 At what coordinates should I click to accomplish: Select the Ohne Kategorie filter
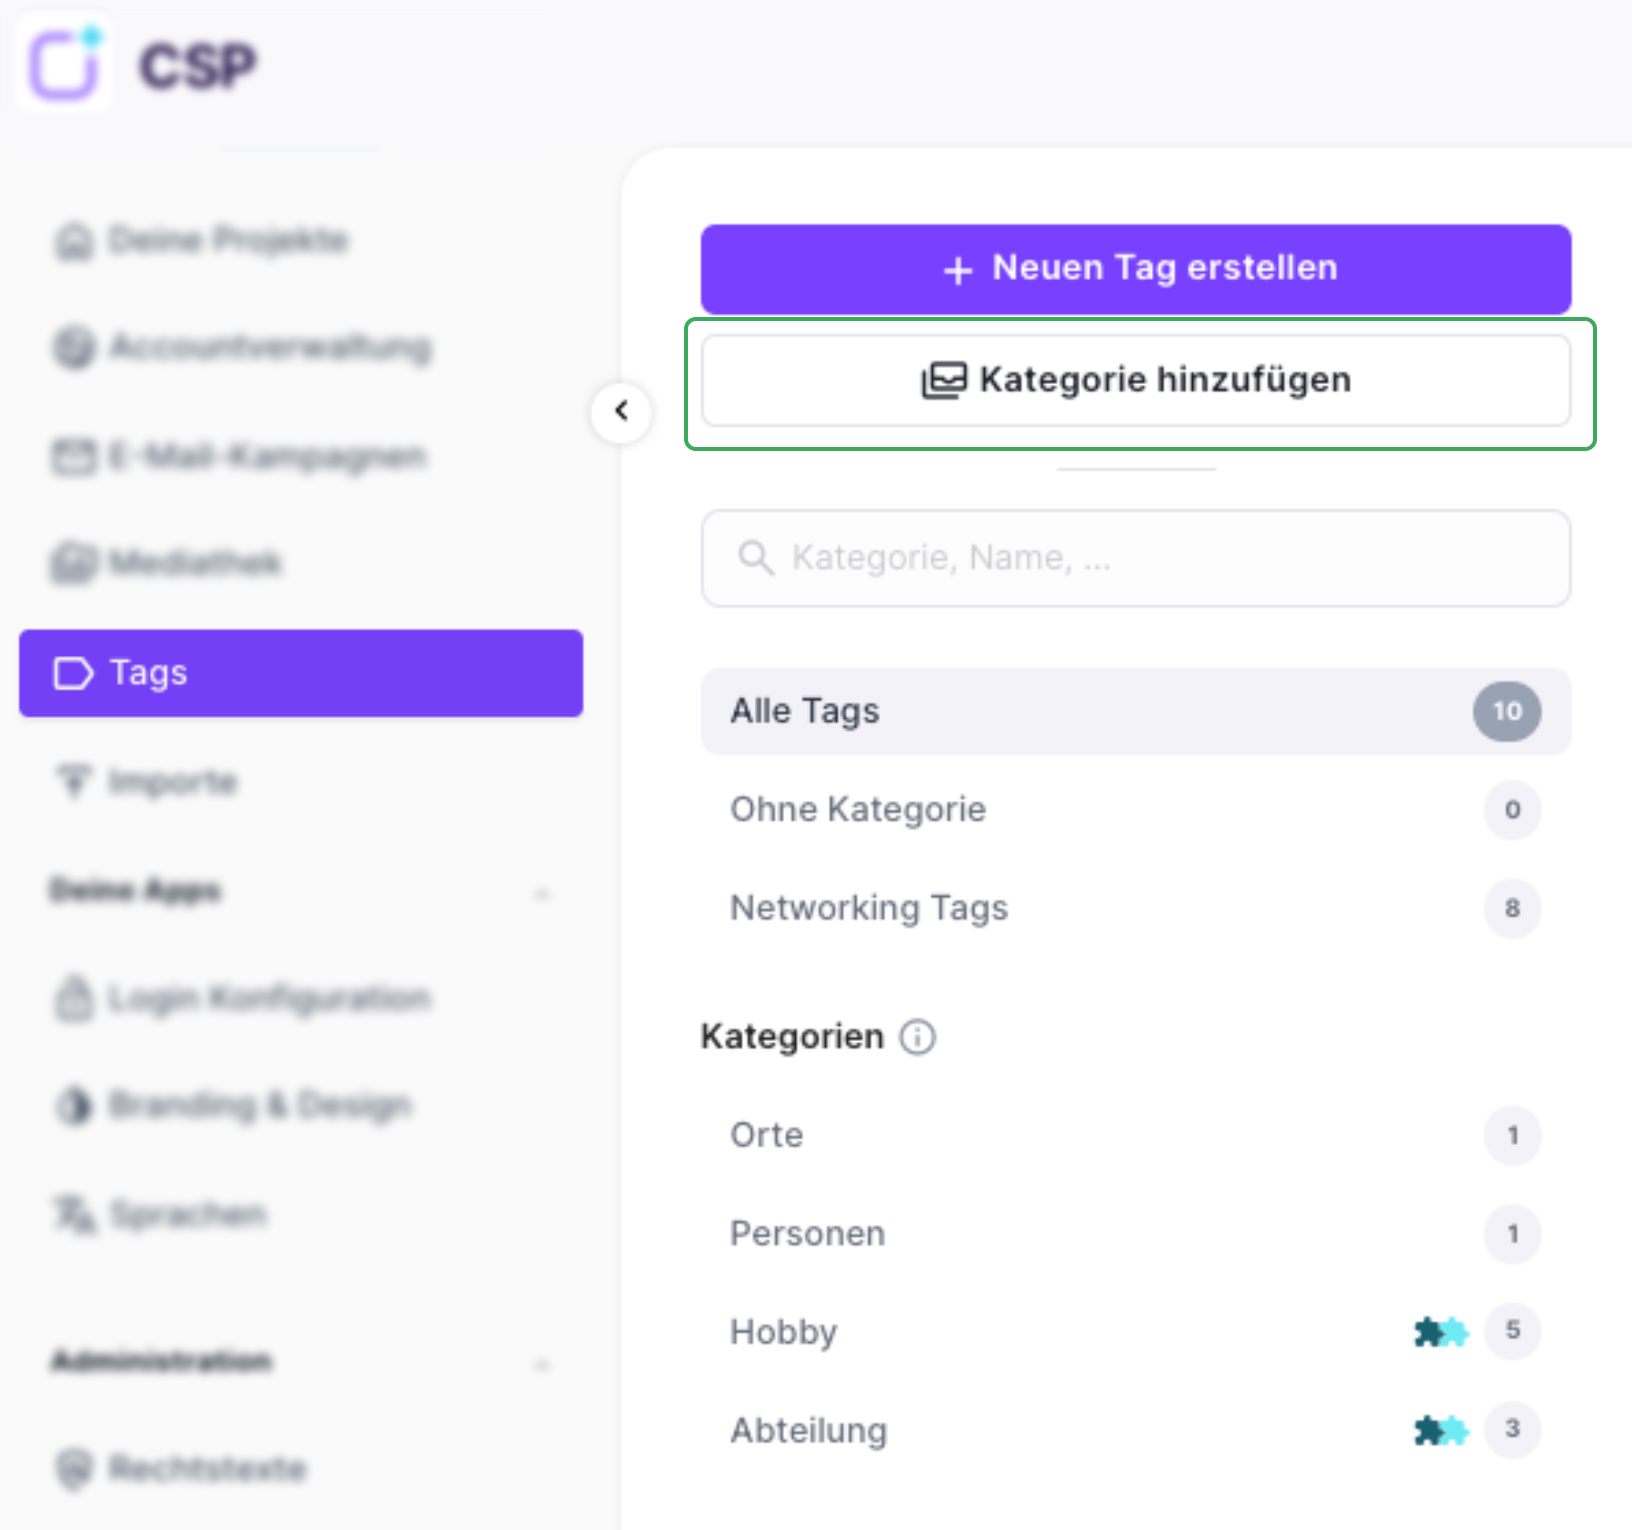[x=1136, y=809]
